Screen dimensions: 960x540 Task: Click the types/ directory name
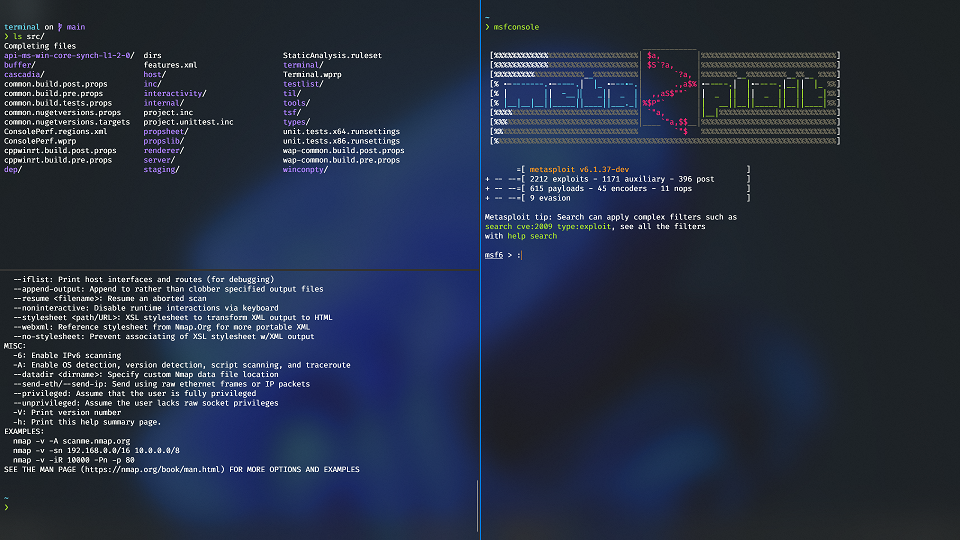296,122
